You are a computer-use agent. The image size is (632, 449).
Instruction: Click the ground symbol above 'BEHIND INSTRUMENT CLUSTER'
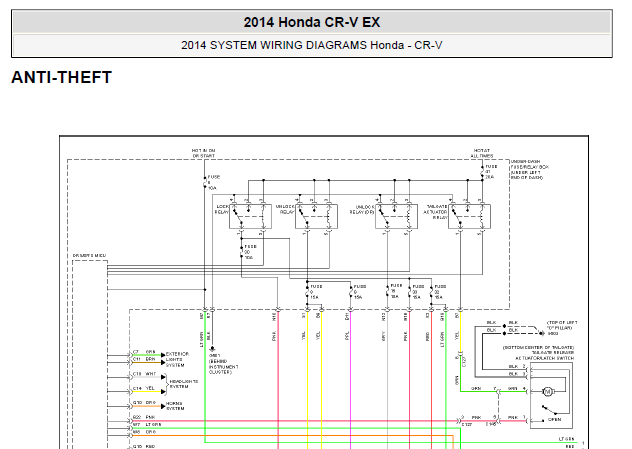coord(212,349)
